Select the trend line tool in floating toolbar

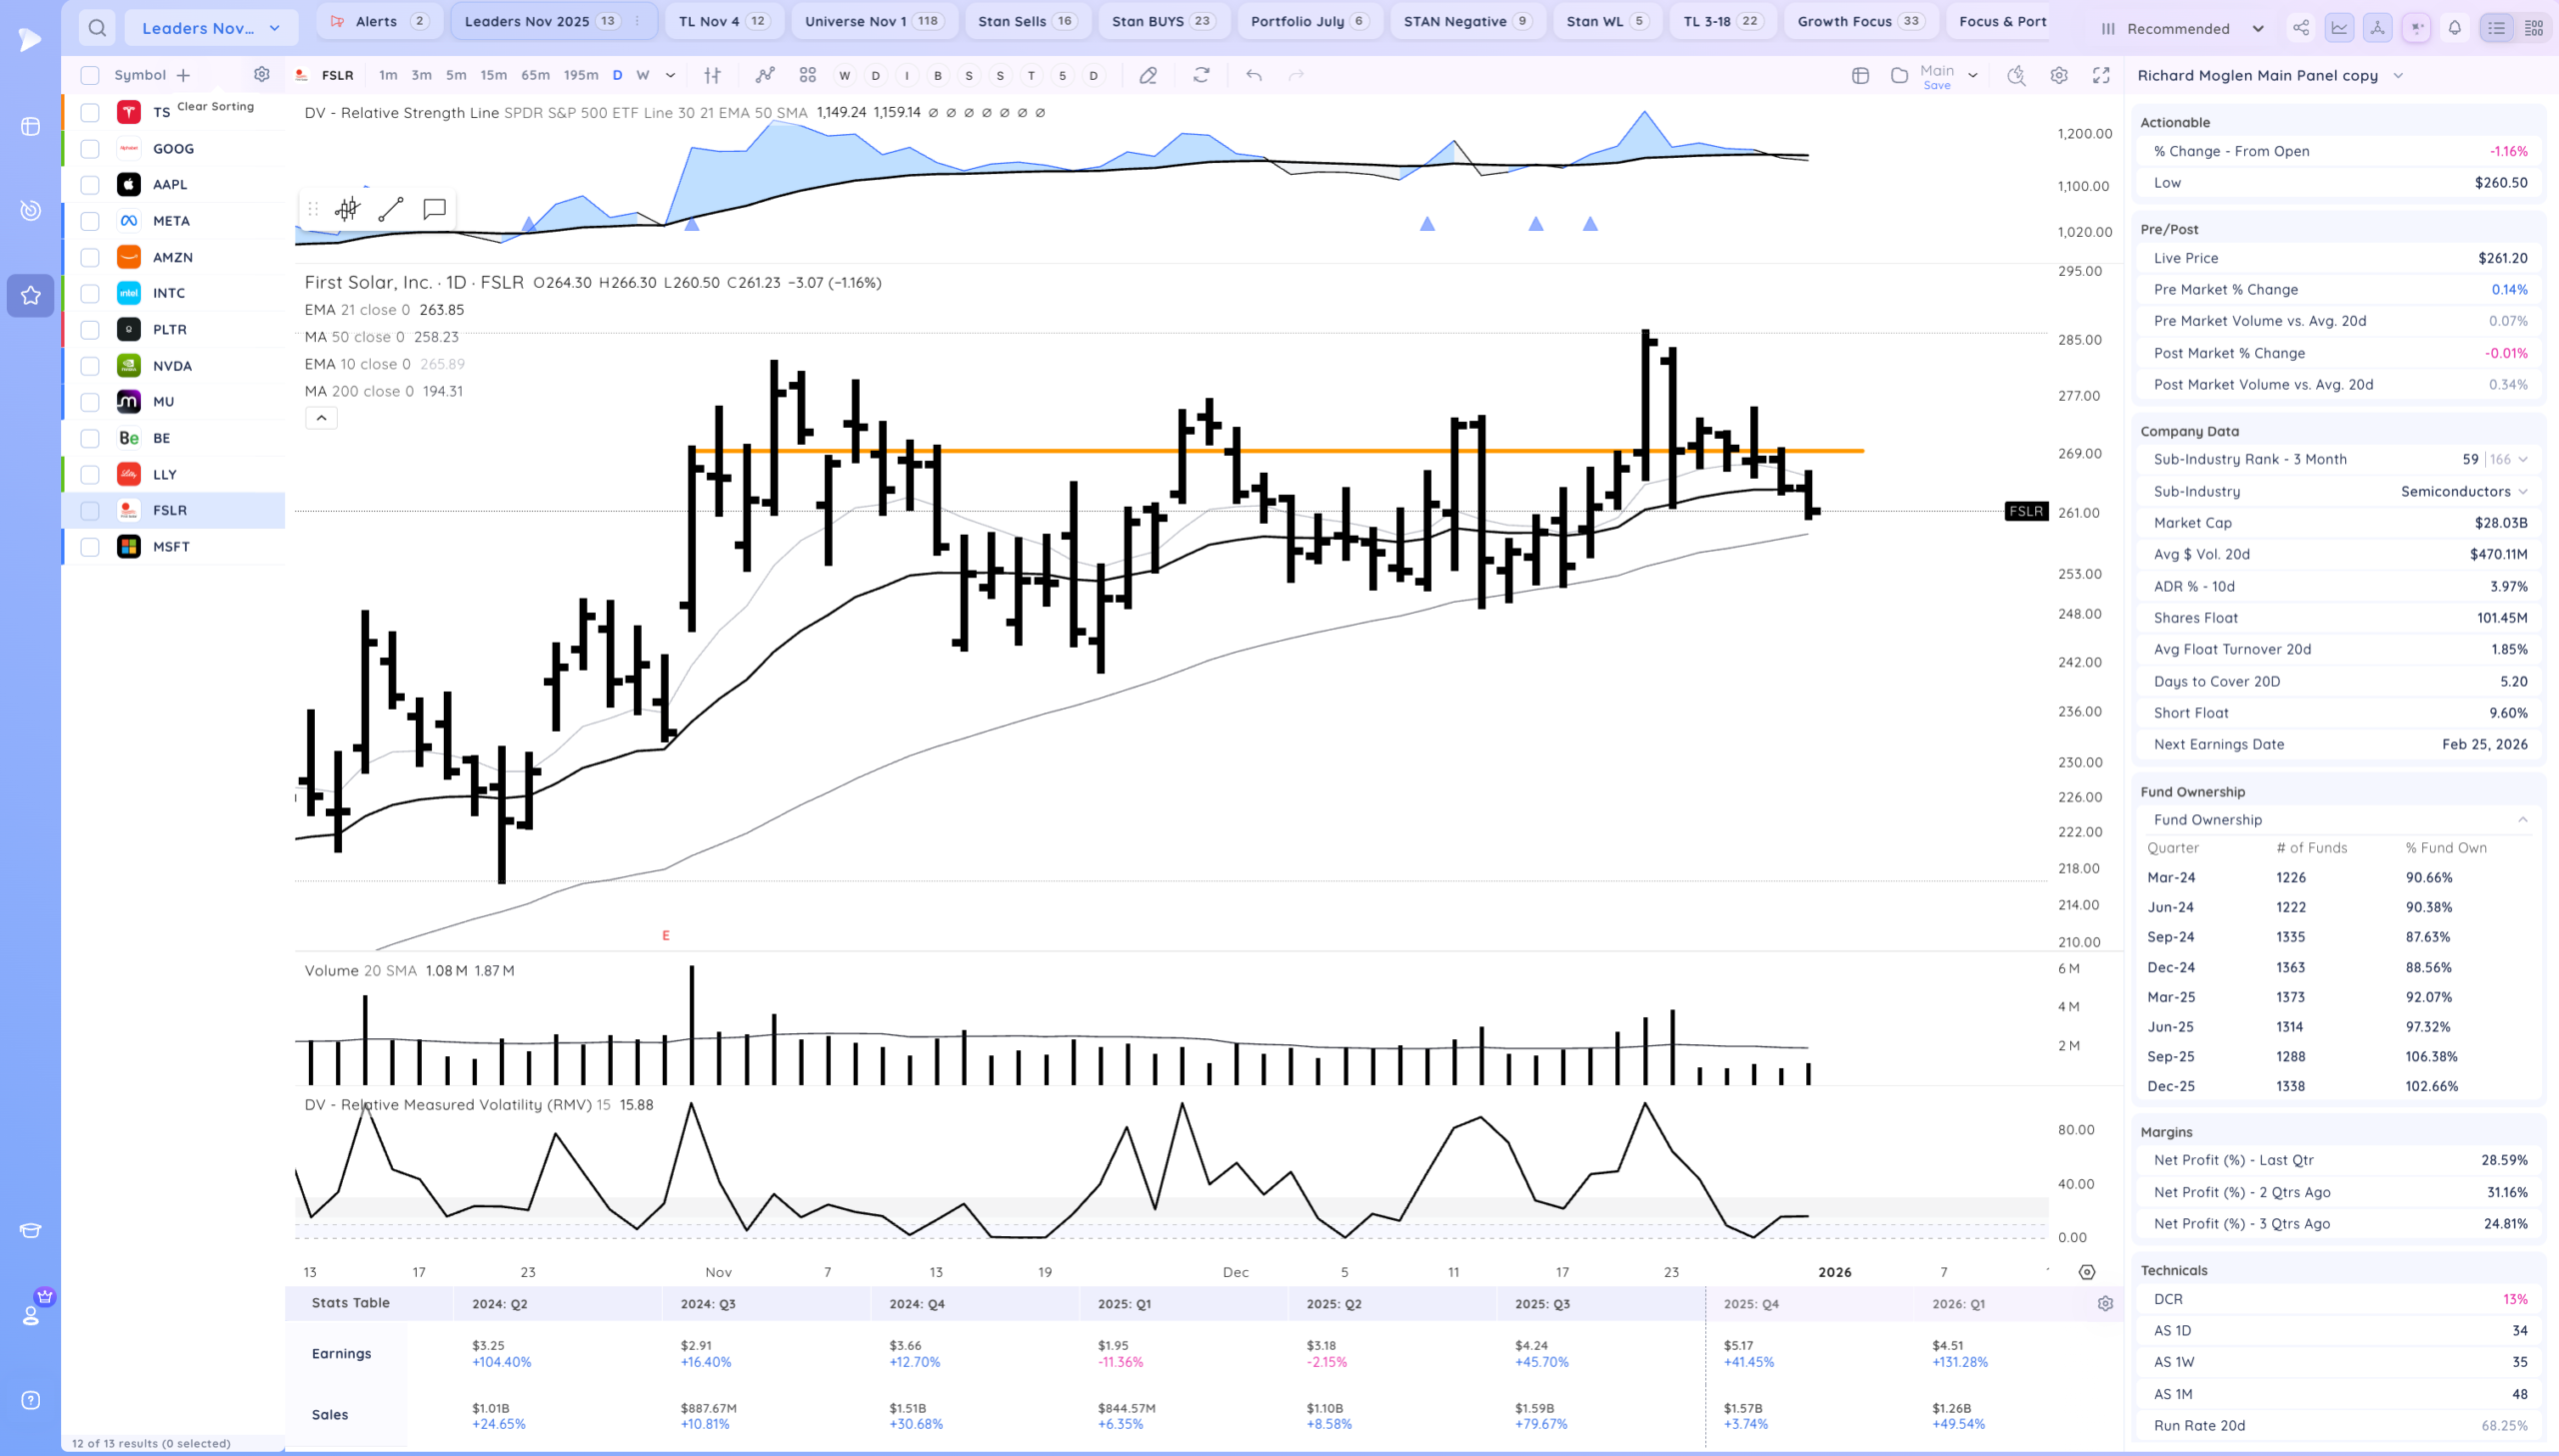(x=391, y=209)
